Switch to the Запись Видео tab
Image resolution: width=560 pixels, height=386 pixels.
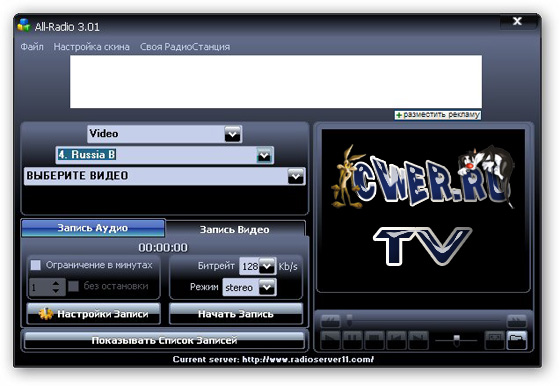coord(234,229)
